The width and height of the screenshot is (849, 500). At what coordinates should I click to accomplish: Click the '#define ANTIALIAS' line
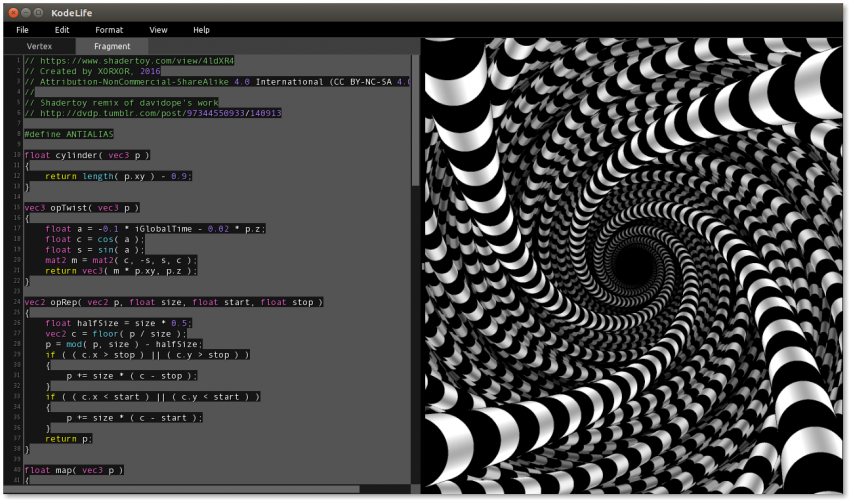69,134
